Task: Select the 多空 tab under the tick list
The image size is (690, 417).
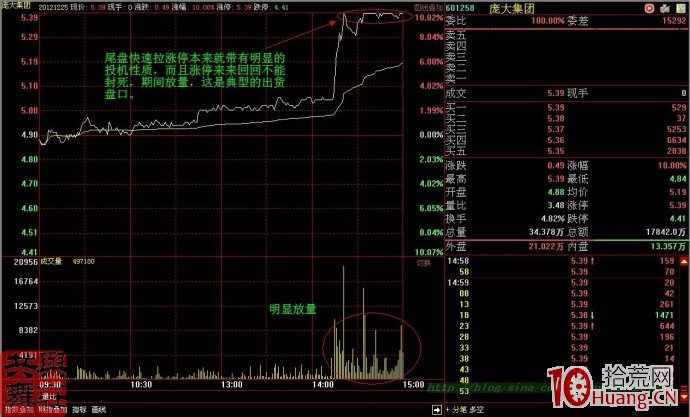Action: click(477, 410)
